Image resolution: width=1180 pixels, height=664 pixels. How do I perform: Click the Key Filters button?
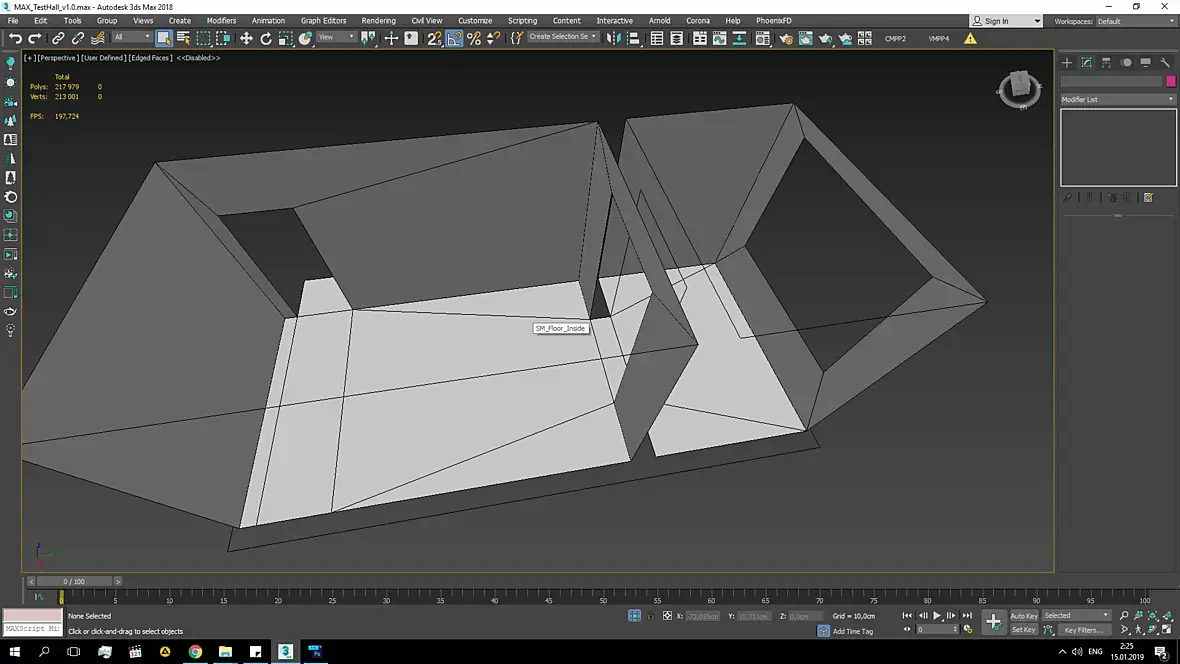tap(1083, 630)
